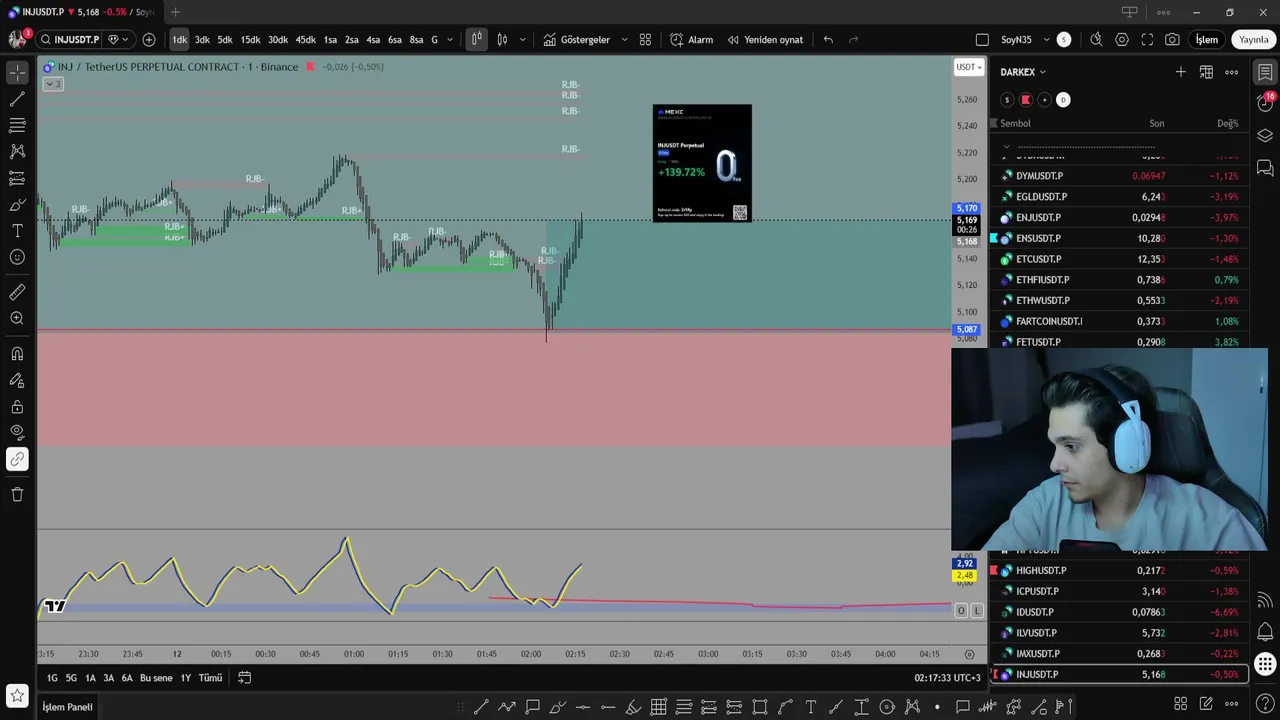
Task: Toggle lock all drawings
Action: [17, 407]
